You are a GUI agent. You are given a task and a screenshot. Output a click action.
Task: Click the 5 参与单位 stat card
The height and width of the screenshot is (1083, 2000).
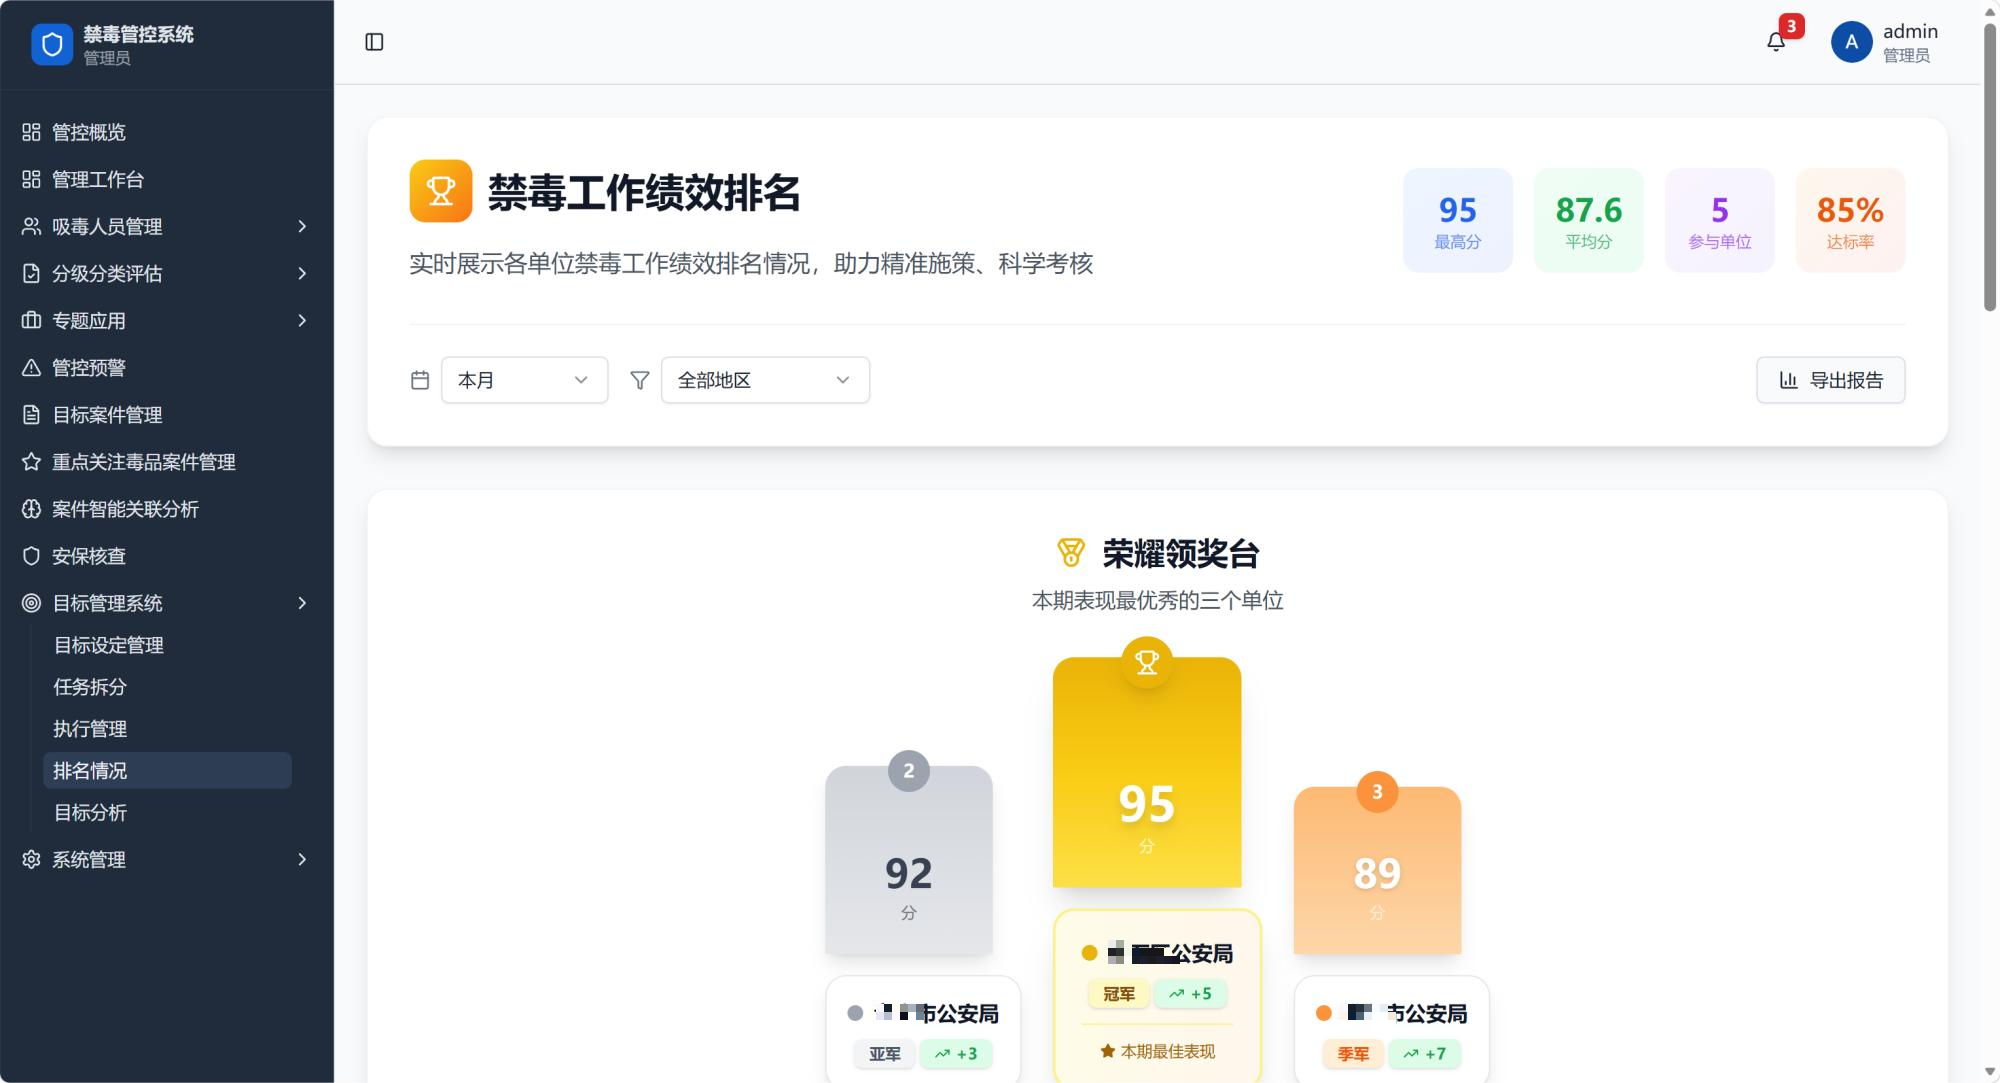tap(1720, 220)
